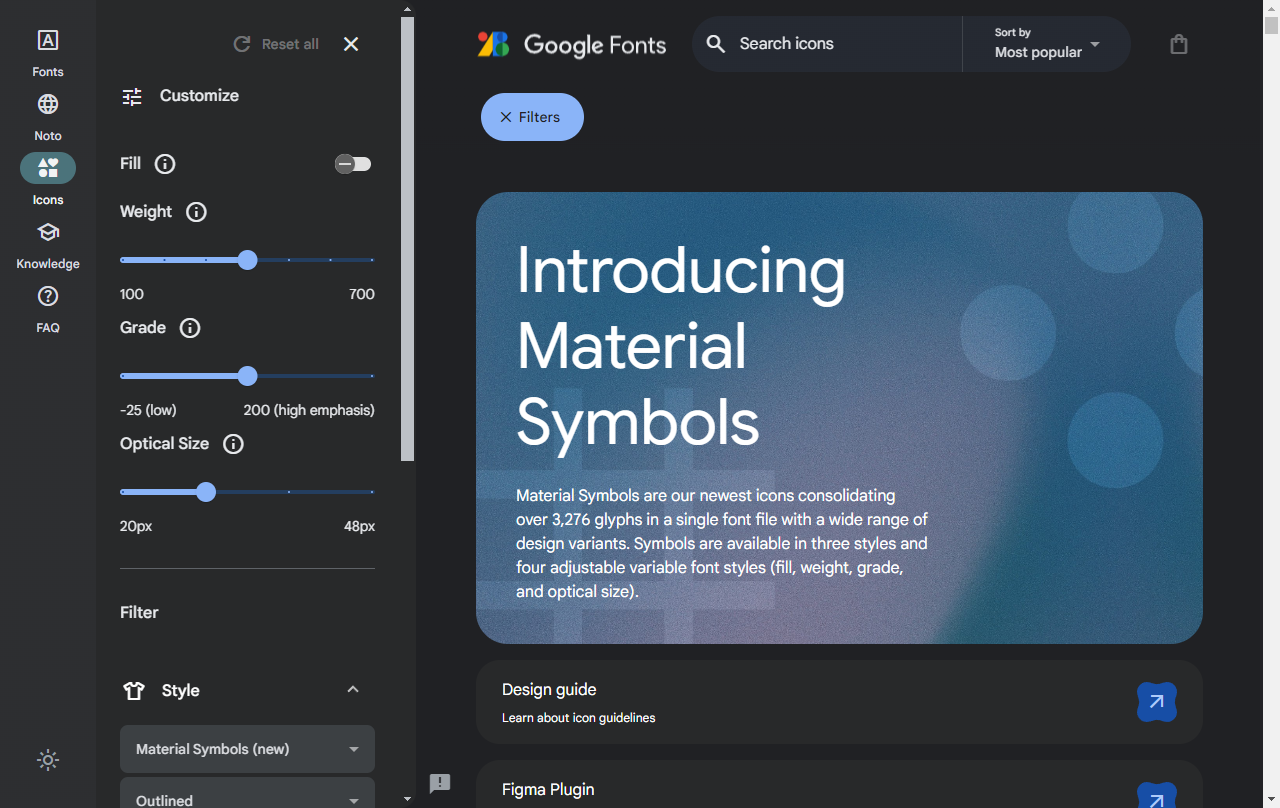This screenshot has height=808, width=1280.
Task: Open the Knowledge graduation cap icon
Action: point(48,232)
